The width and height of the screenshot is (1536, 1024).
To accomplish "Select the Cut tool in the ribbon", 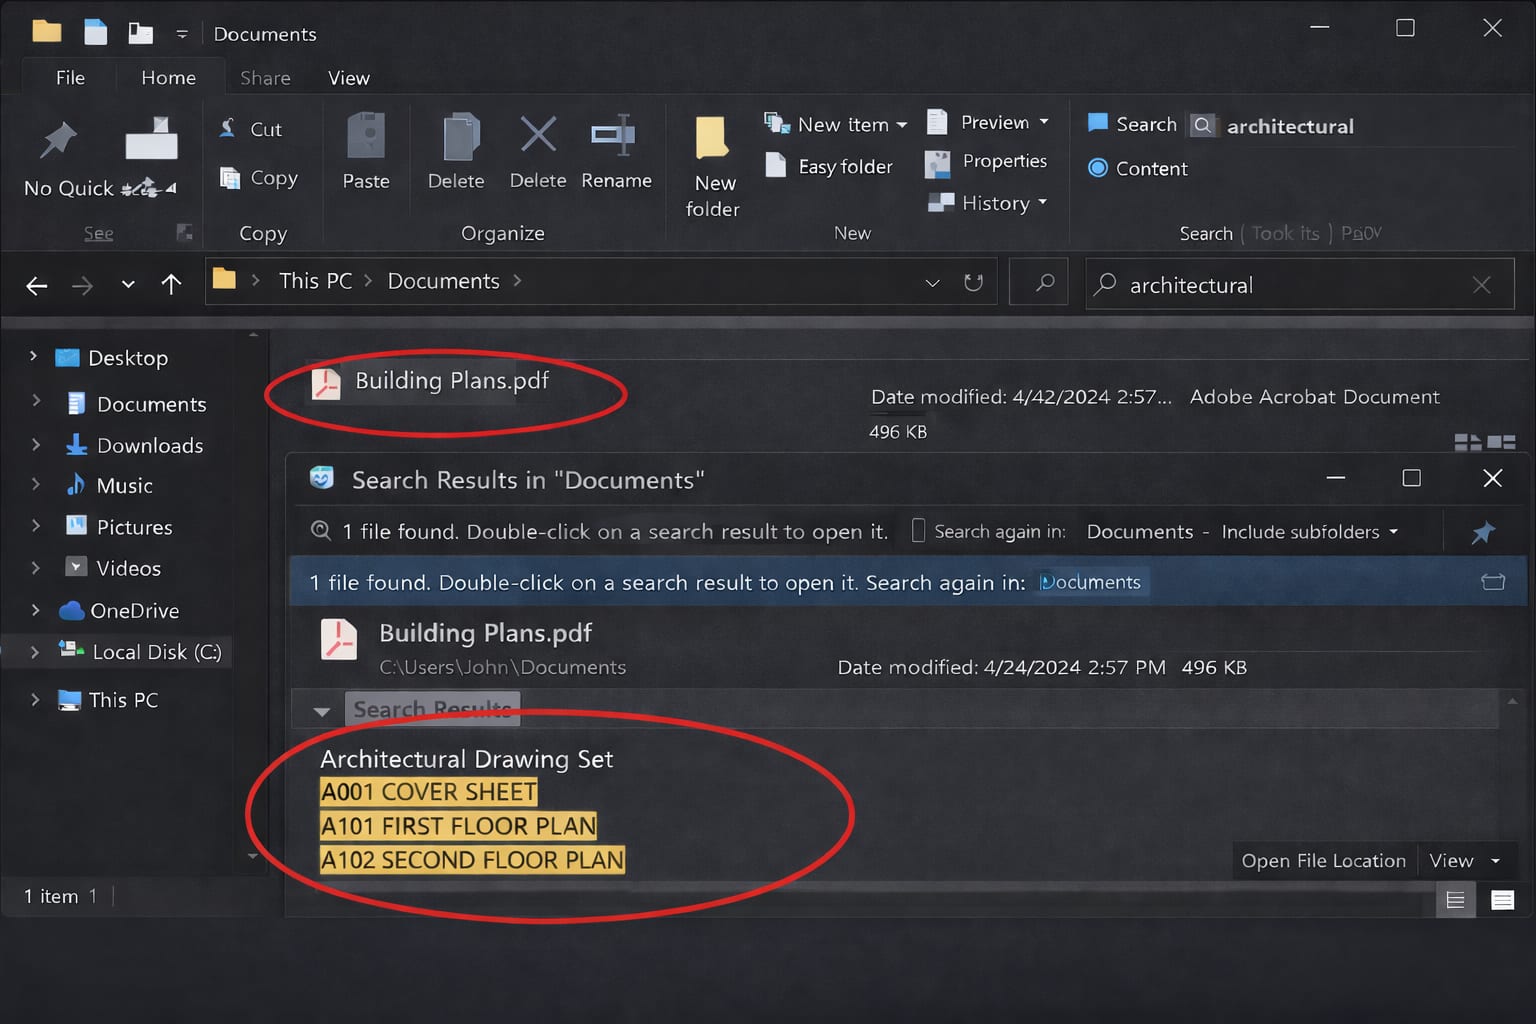I will pyautogui.click(x=248, y=128).
